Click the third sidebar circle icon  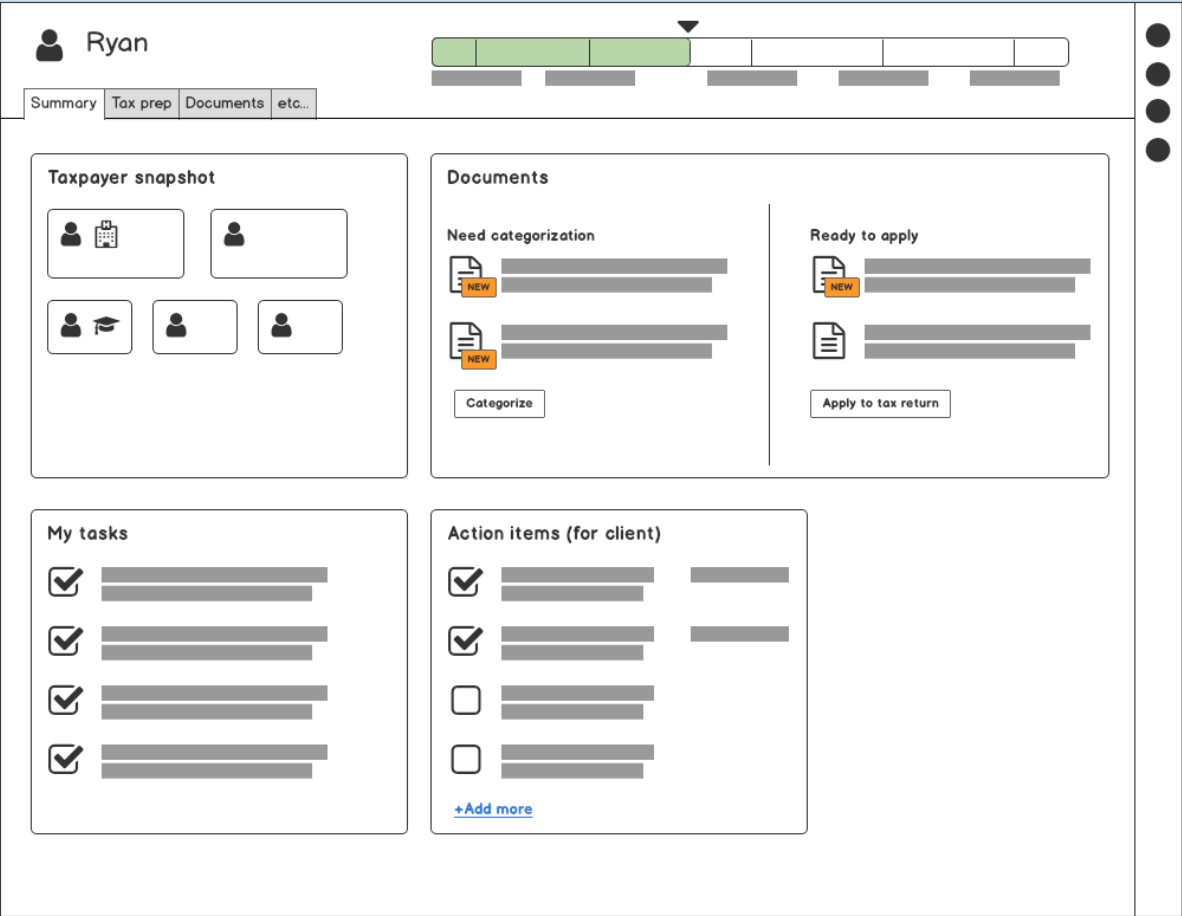[1158, 111]
